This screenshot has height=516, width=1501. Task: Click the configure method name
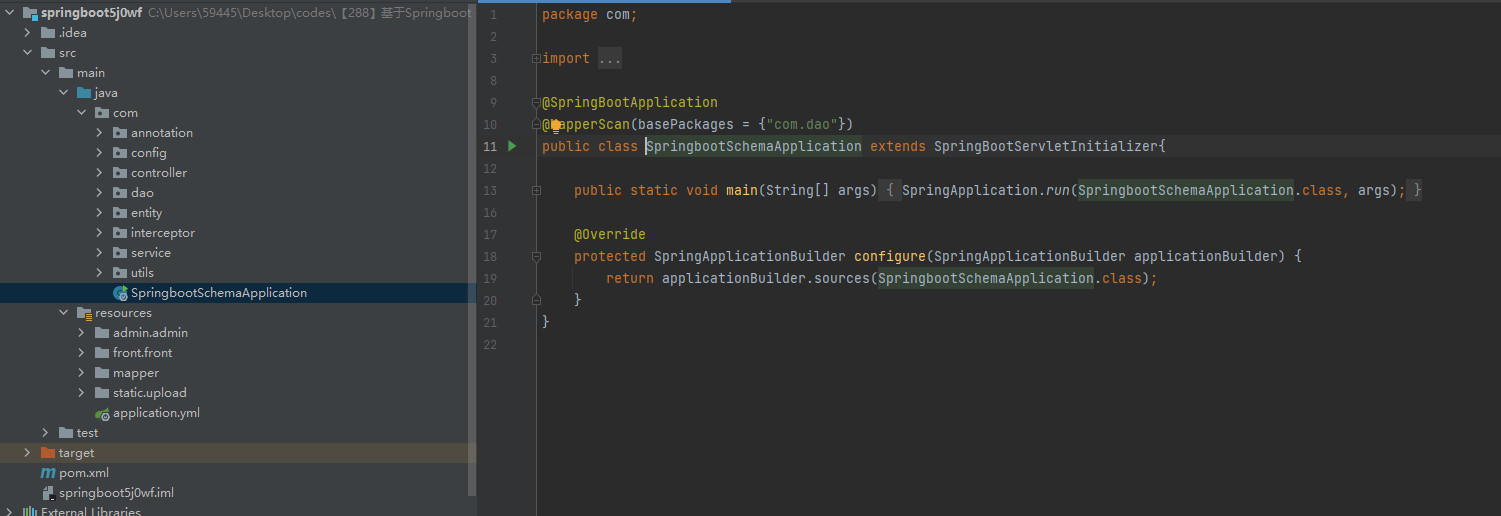coord(890,256)
